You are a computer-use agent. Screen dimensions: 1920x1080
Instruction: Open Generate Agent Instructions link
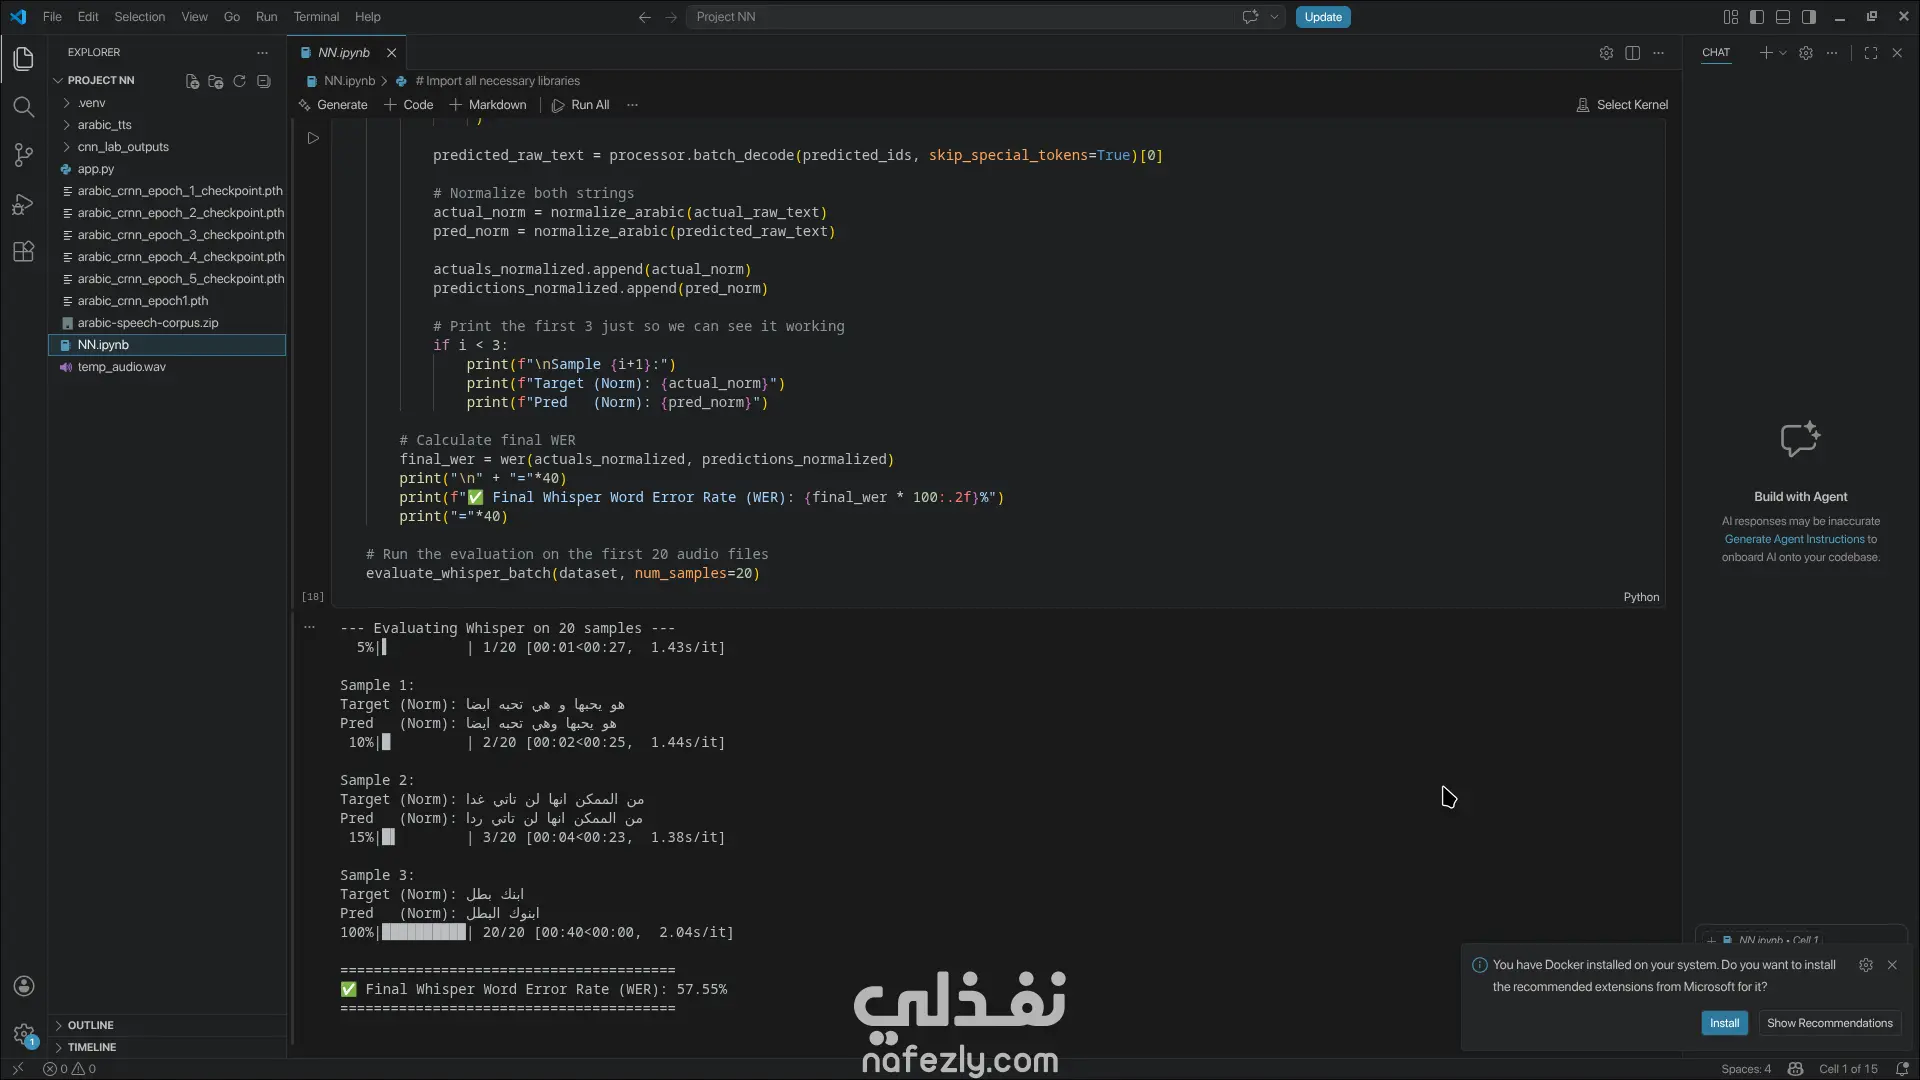point(1794,539)
